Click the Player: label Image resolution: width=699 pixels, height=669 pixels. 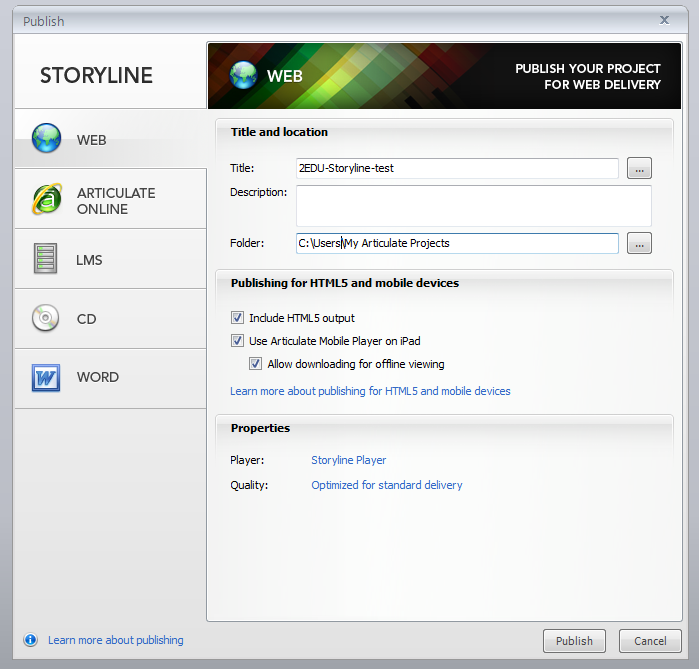point(247,460)
